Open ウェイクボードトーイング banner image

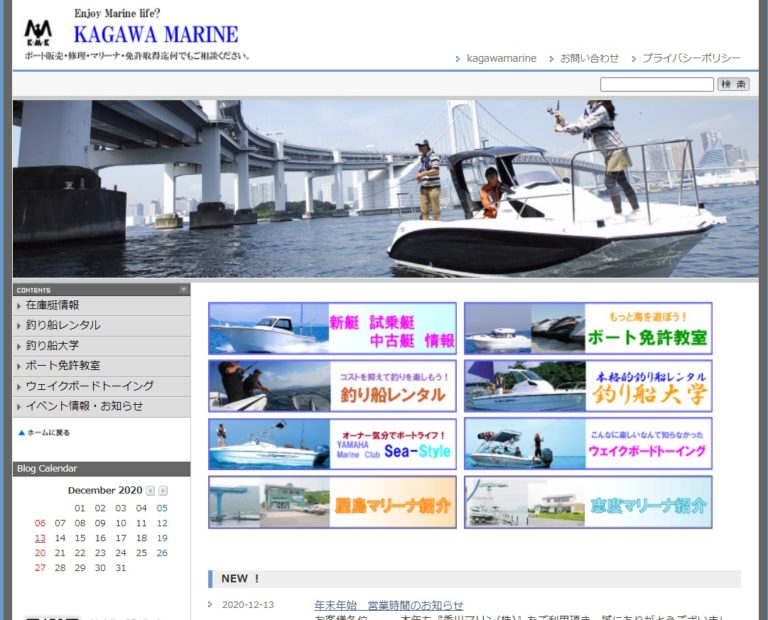[x=588, y=444]
